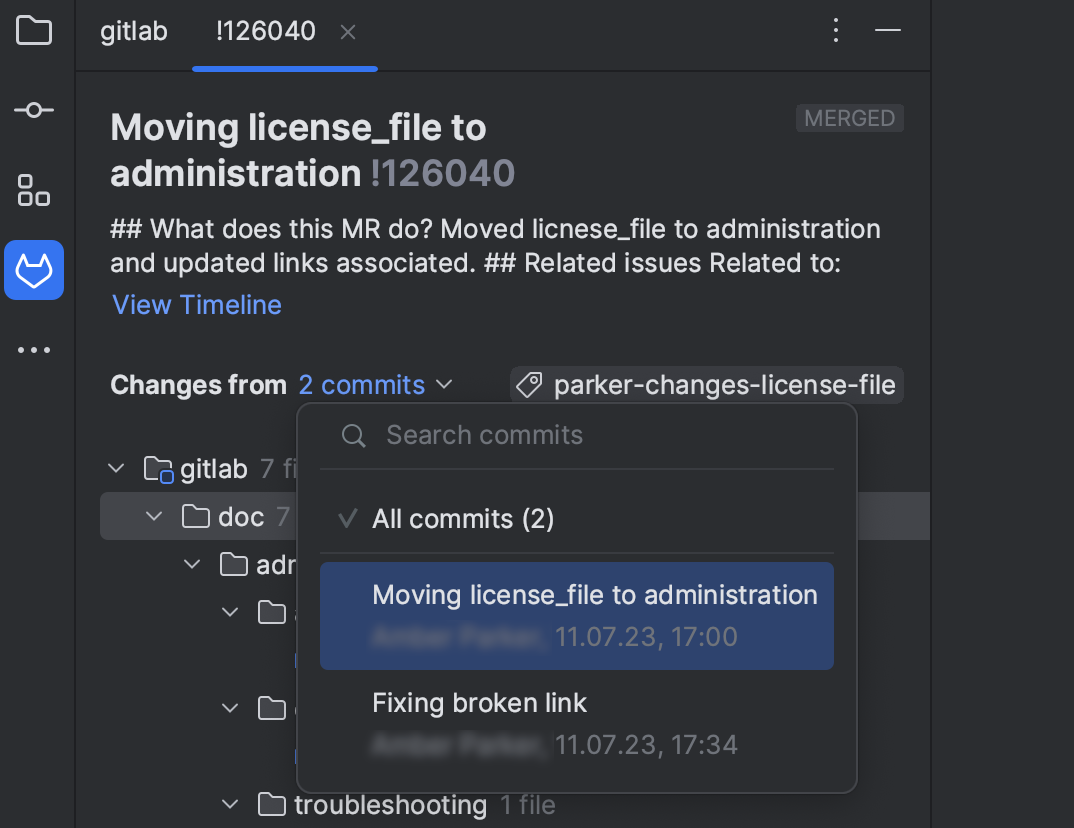Viewport: 1074px width, 828px height.
Task: Close the !126040 tab
Action: coord(348,32)
